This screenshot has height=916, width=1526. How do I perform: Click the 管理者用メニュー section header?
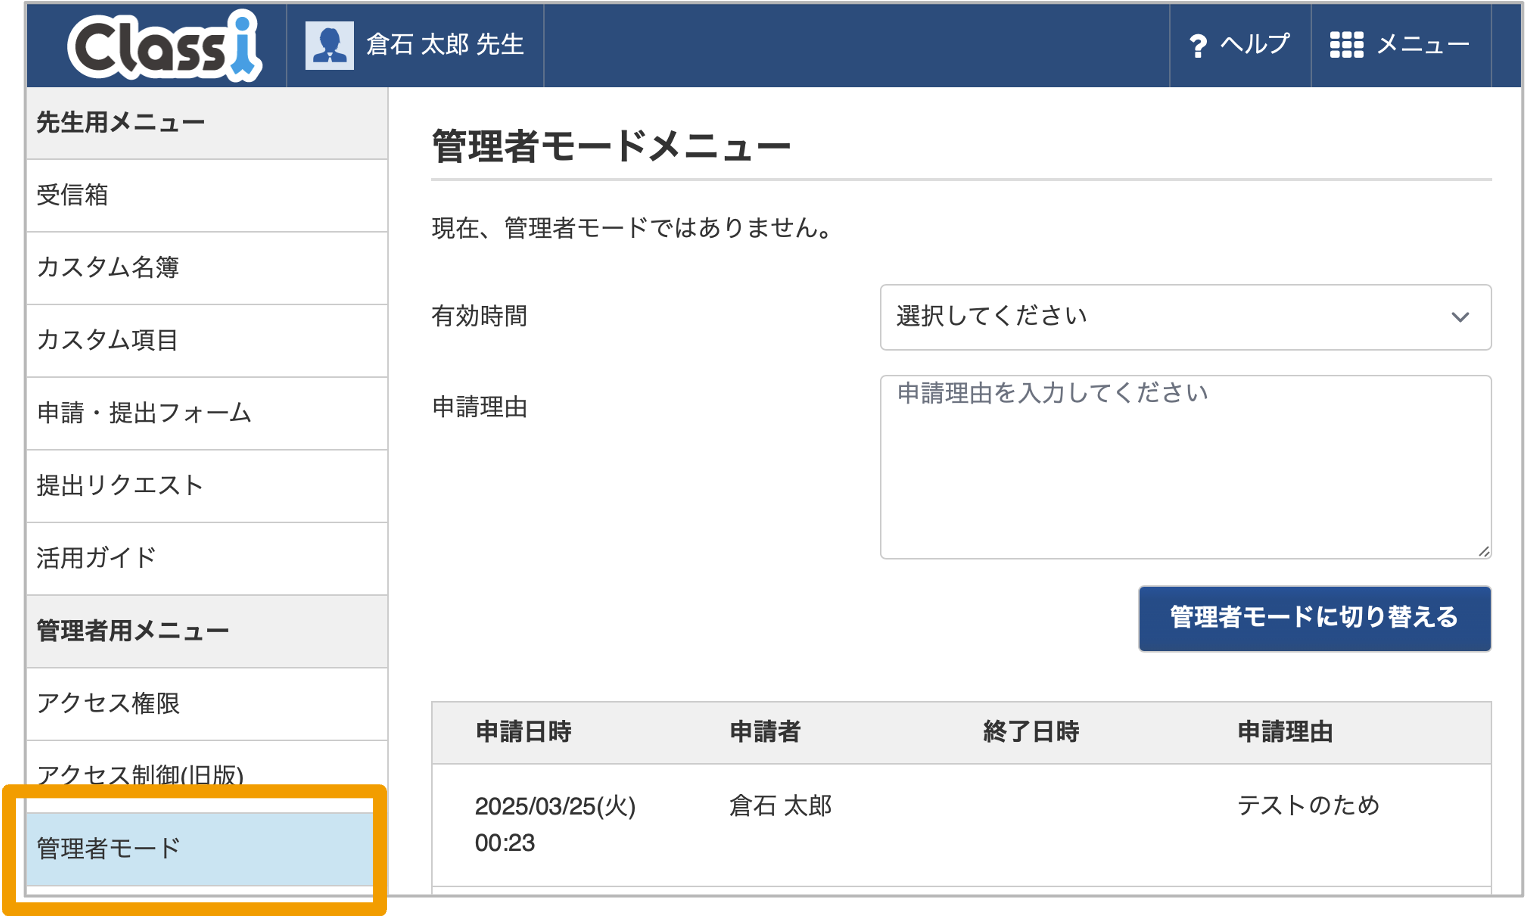[207, 631]
